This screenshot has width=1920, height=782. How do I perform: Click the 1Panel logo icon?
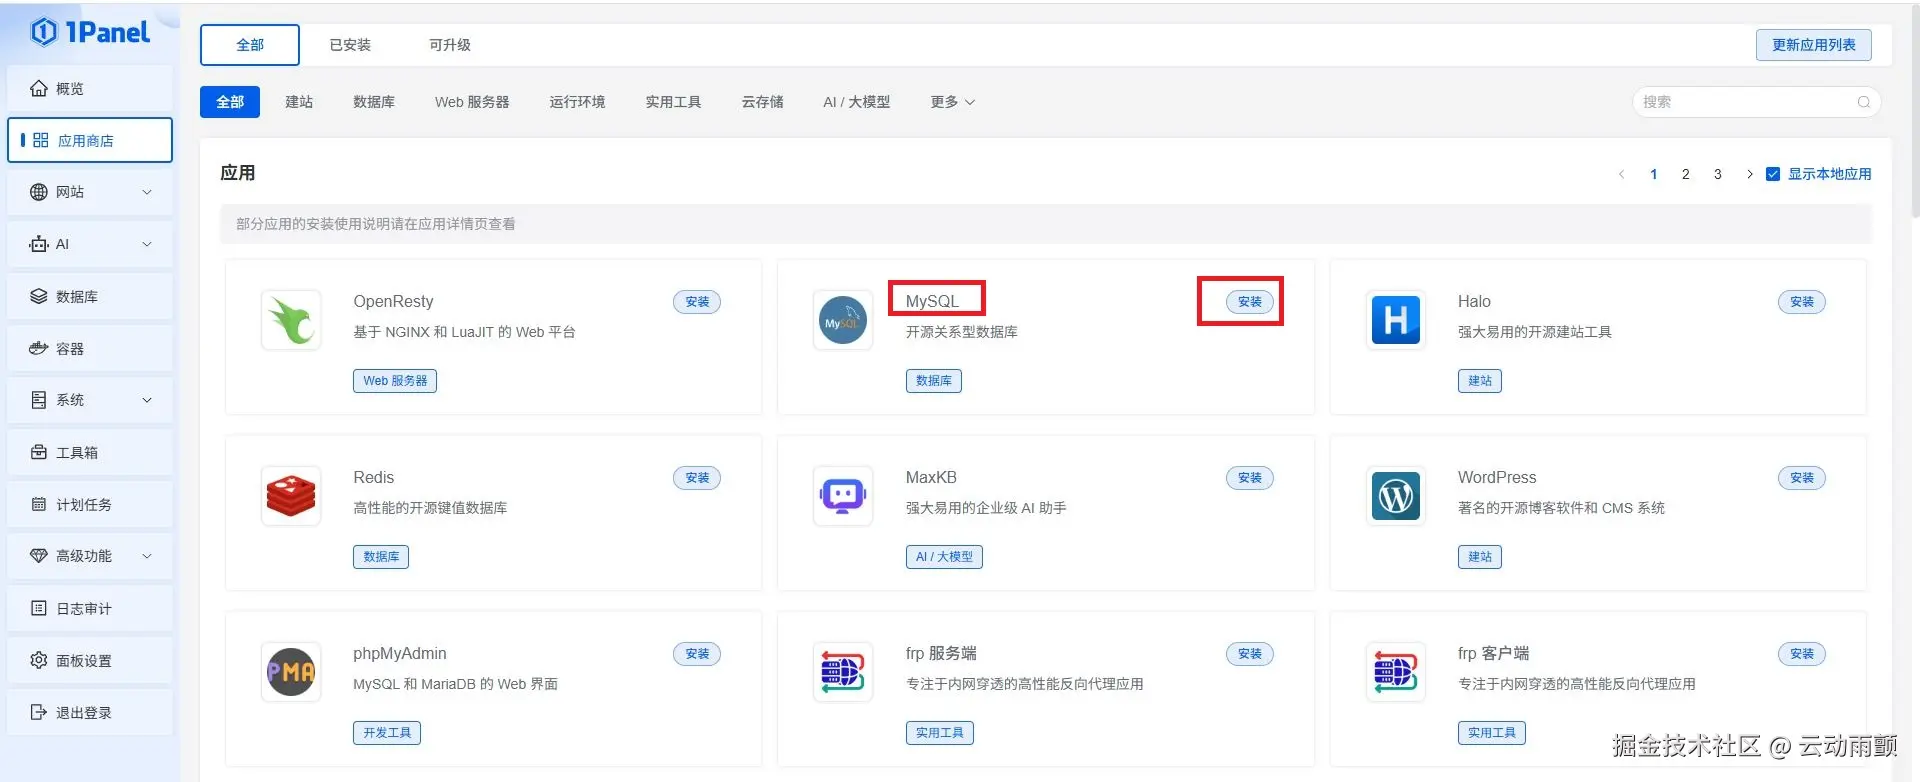[x=44, y=32]
